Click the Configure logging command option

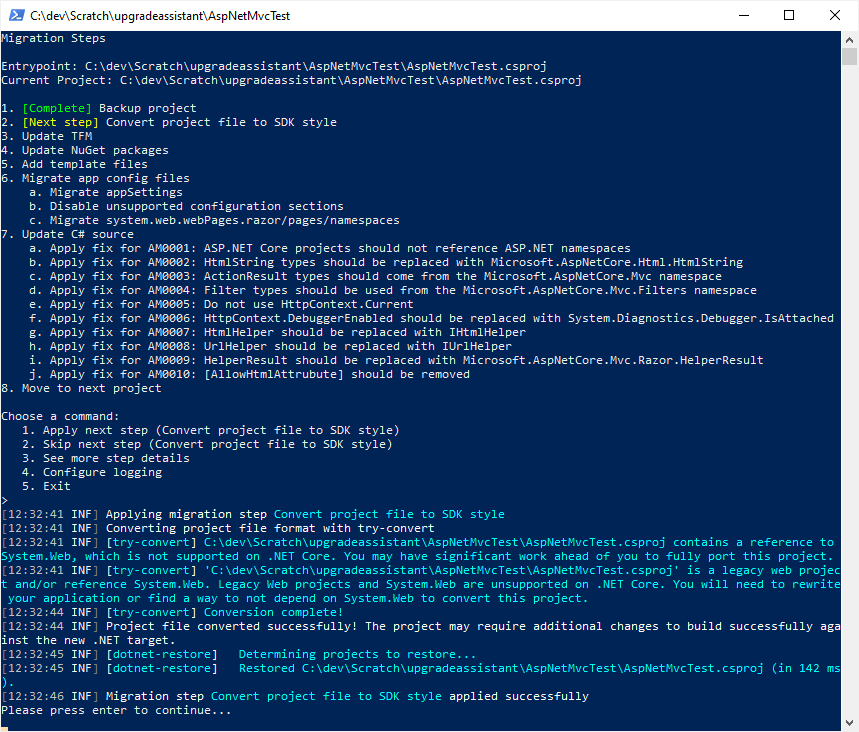tap(90, 471)
